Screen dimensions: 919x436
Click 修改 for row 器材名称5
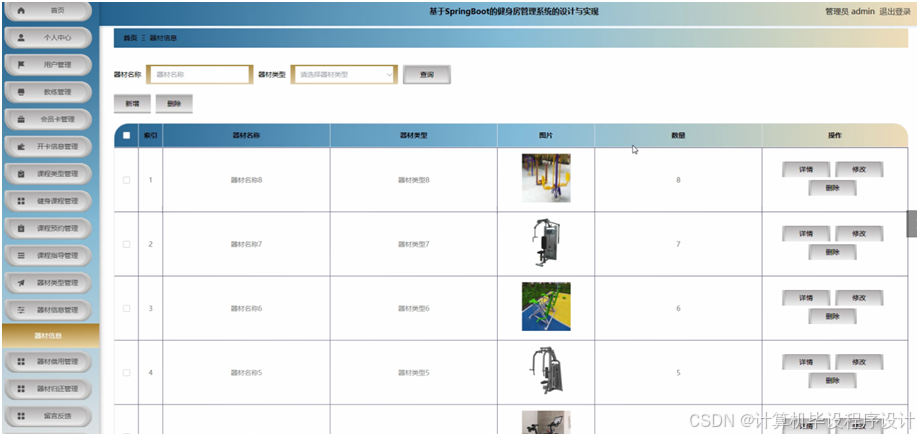click(859, 362)
